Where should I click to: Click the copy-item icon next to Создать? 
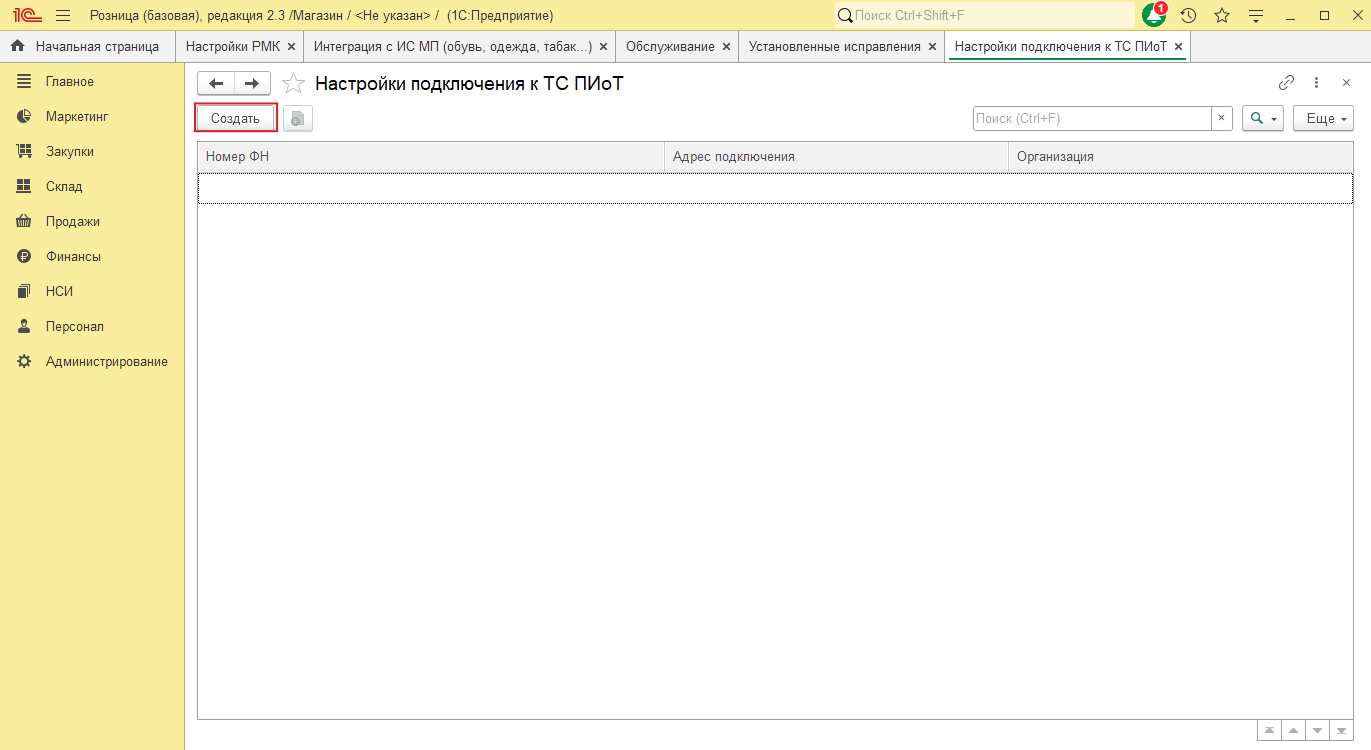click(298, 118)
